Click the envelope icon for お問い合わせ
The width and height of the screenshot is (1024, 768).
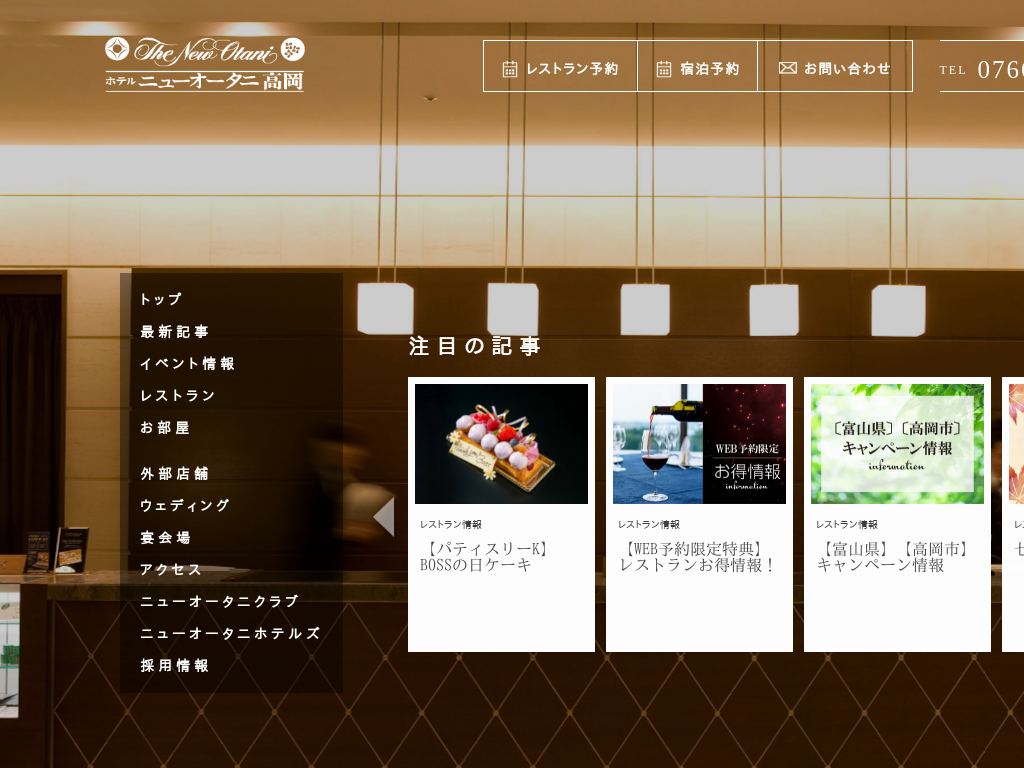pos(788,68)
